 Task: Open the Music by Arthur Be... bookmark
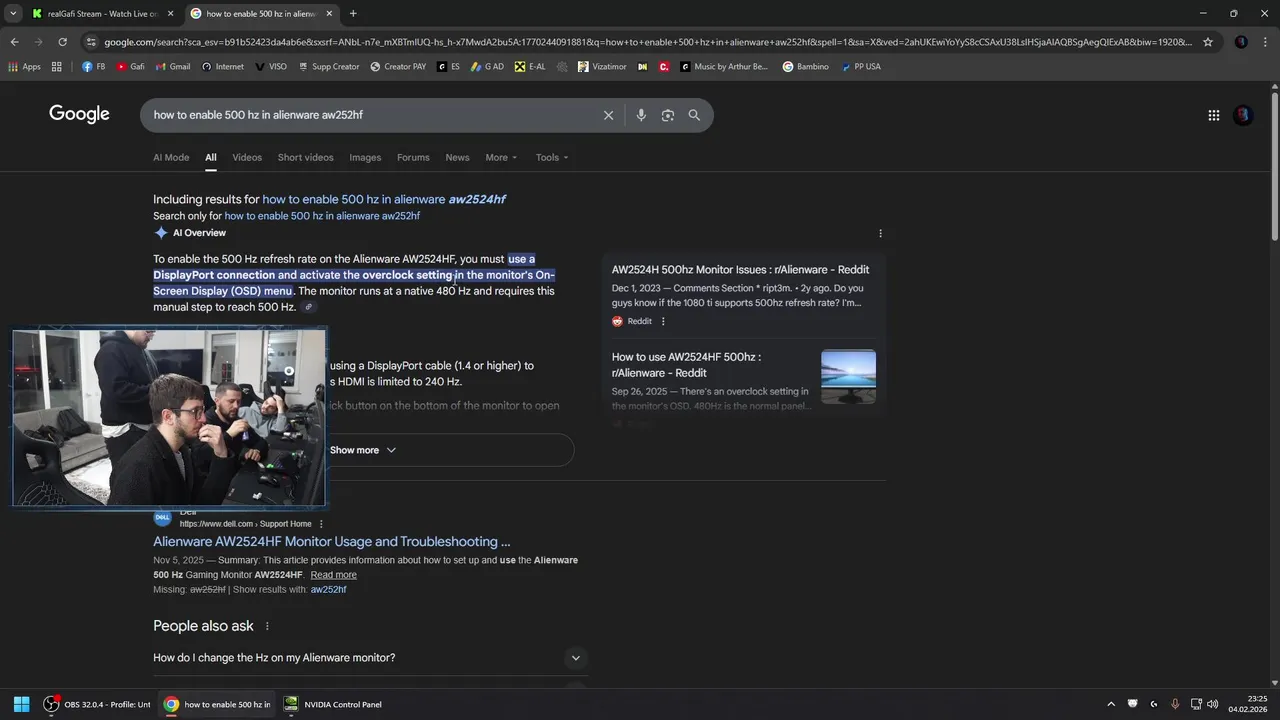pyautogui.click(x=725, y=67)
